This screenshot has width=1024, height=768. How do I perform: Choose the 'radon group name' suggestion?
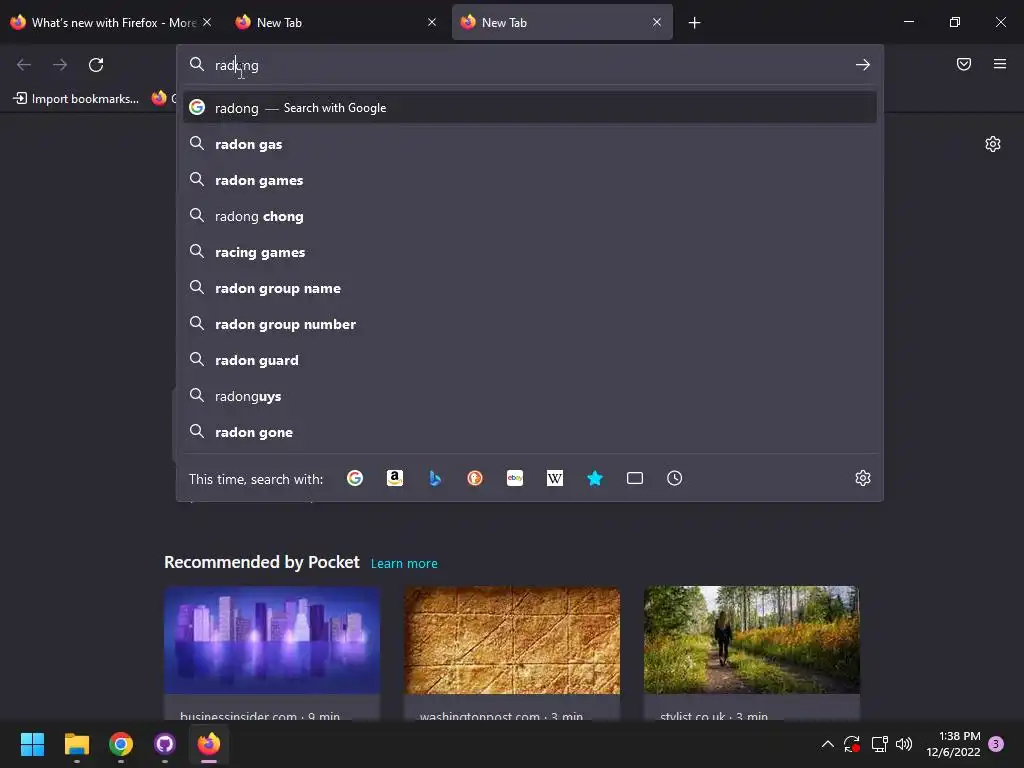coord(530,288)
